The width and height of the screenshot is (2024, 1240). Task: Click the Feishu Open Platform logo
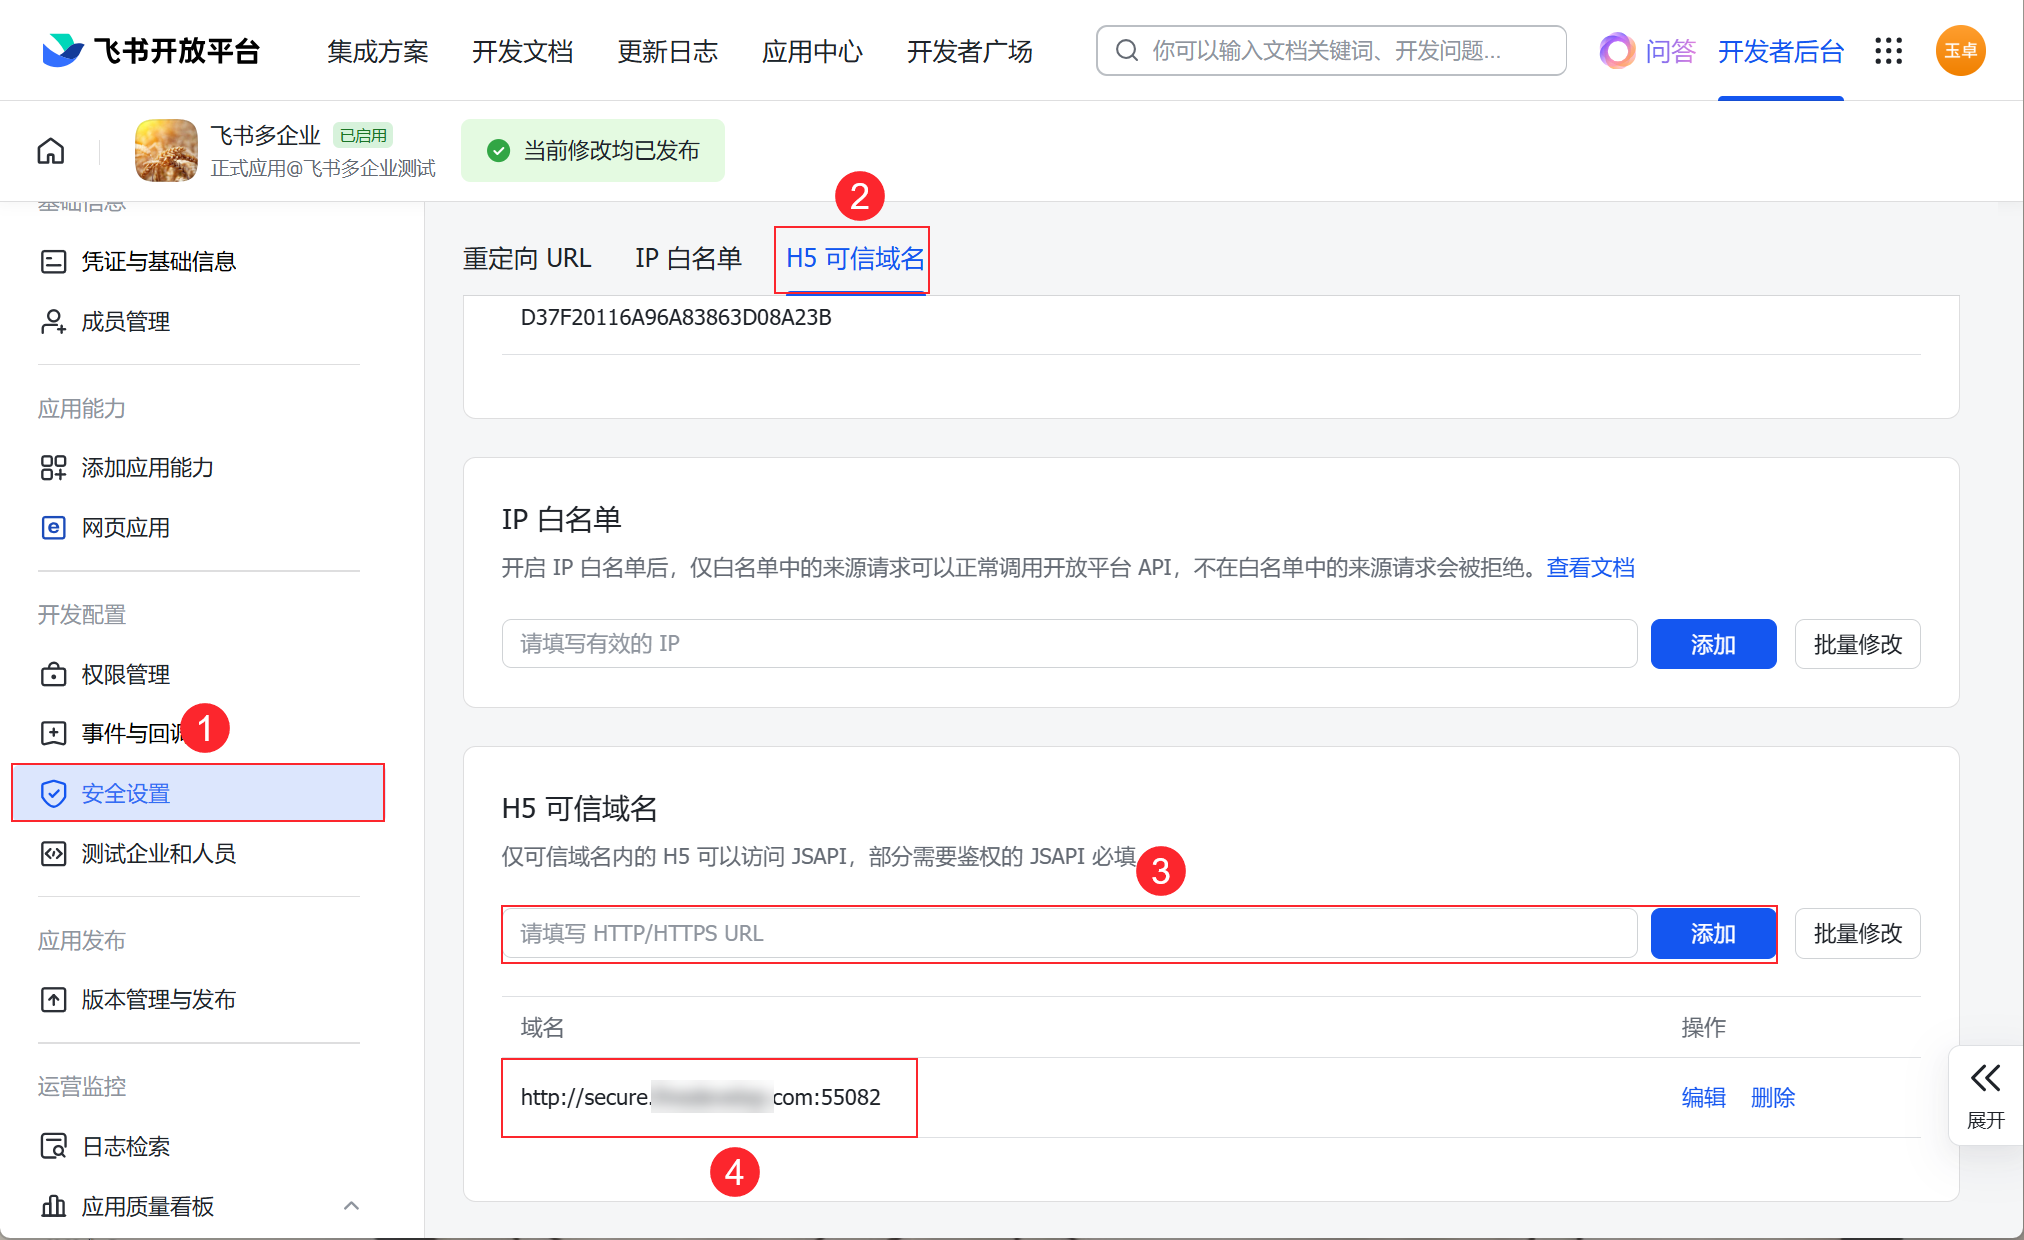tap(151, 51)
